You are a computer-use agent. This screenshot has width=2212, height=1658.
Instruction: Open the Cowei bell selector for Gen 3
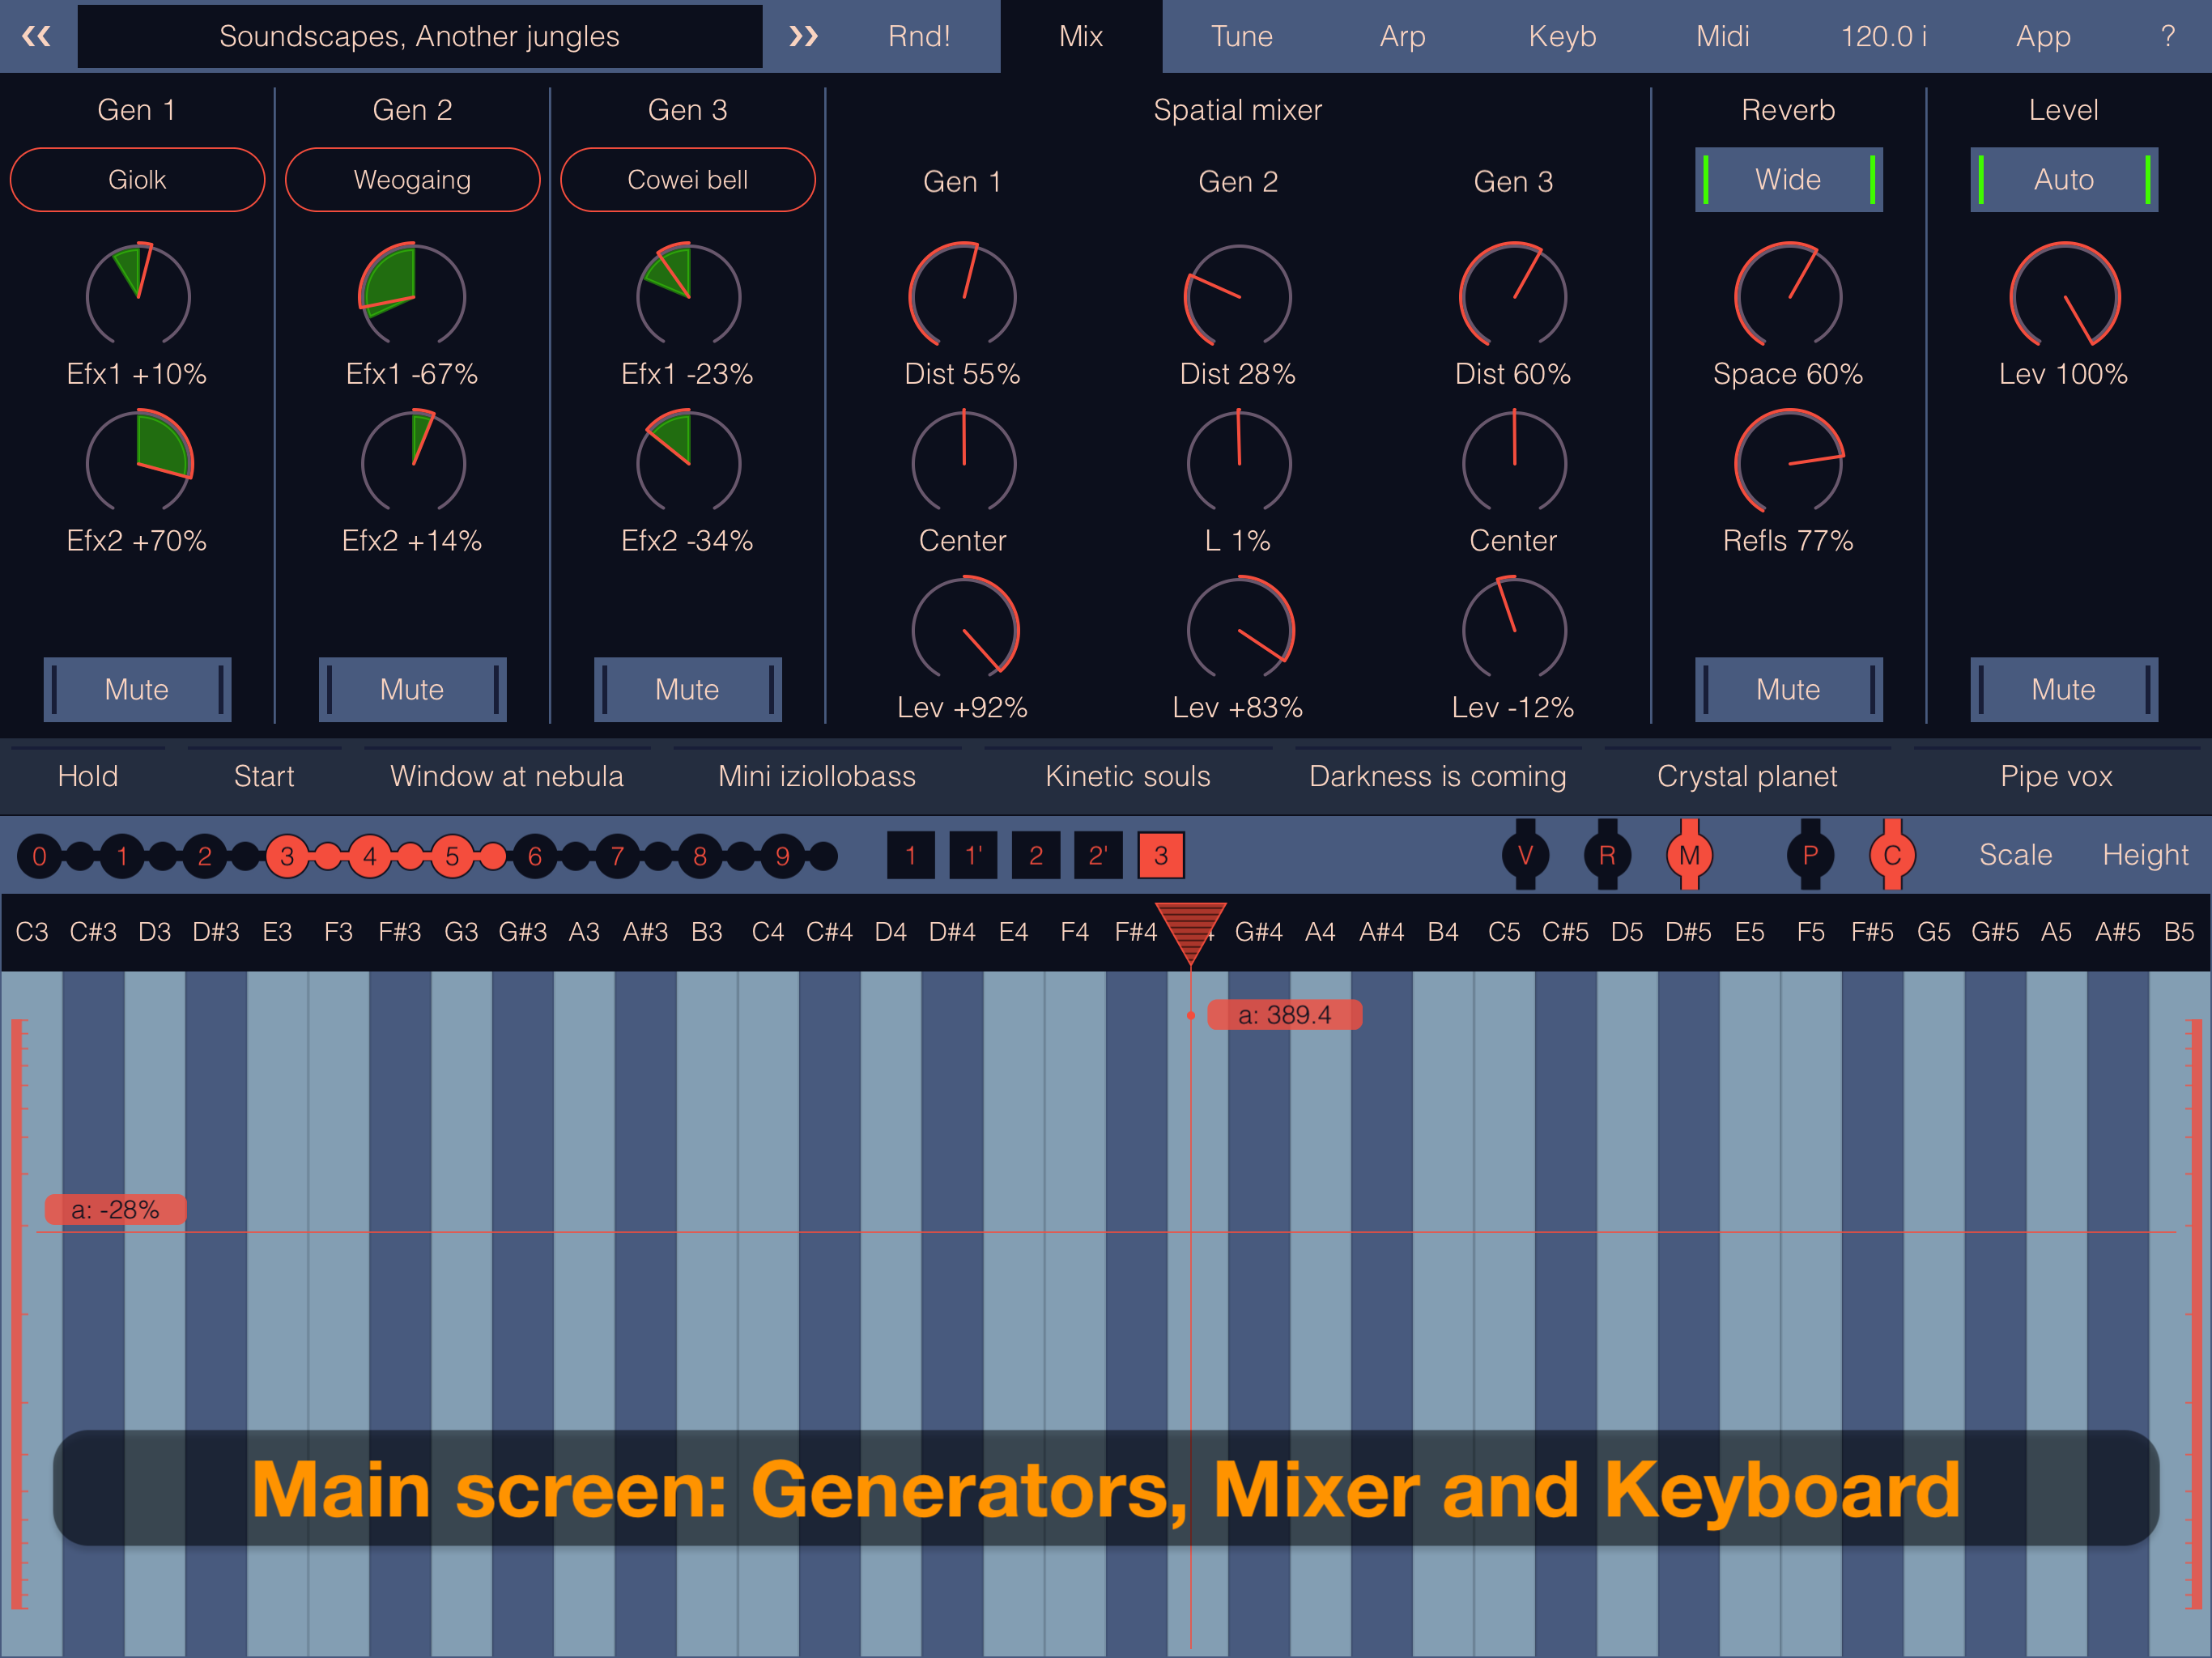pos(687,179)
